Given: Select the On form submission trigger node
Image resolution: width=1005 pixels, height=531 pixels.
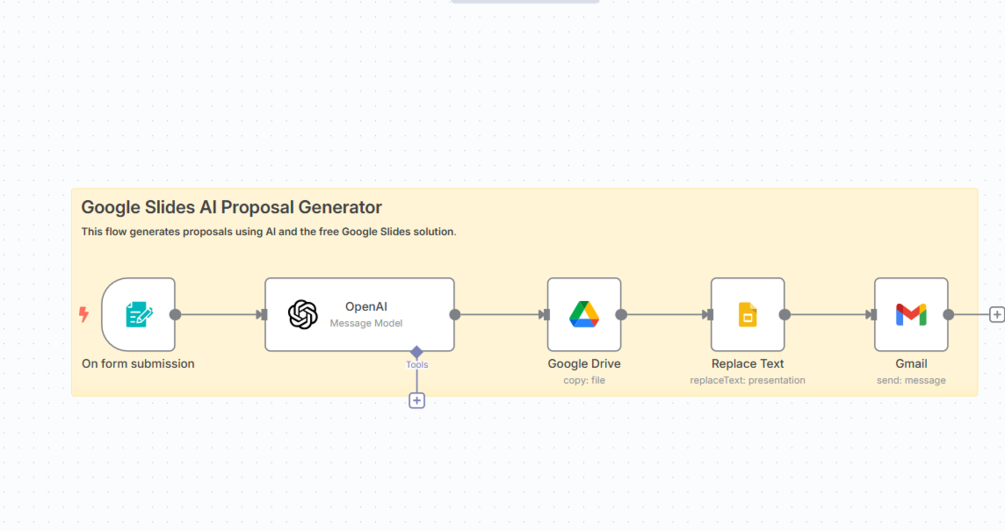Looking at the screenshot, I should 138,314.
